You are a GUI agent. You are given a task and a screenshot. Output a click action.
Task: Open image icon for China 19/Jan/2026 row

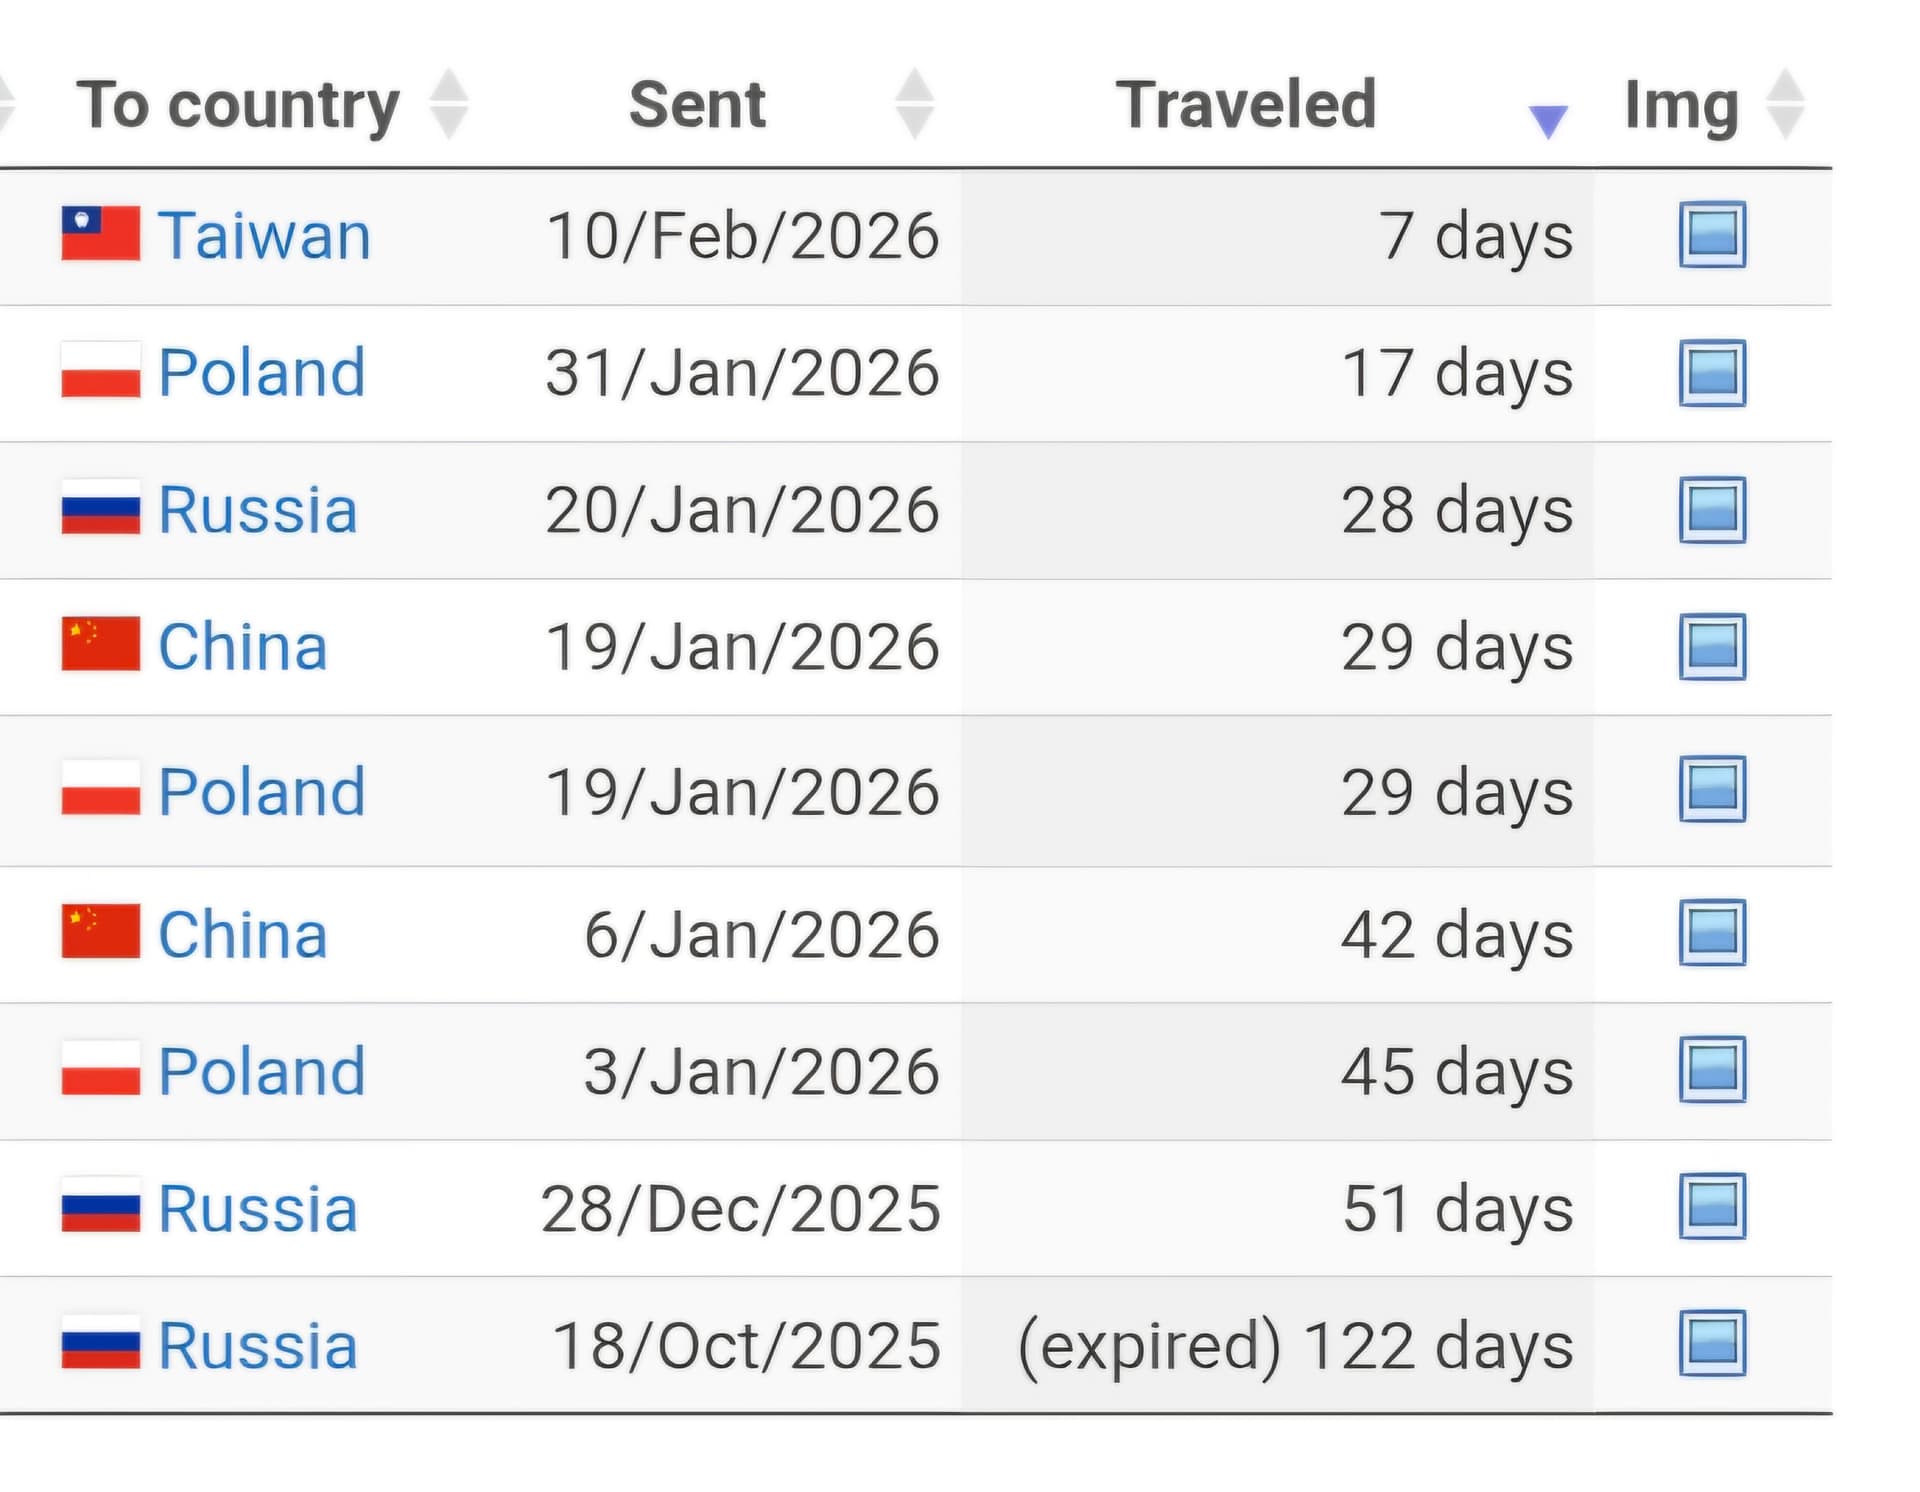[x=1712, y=647]
